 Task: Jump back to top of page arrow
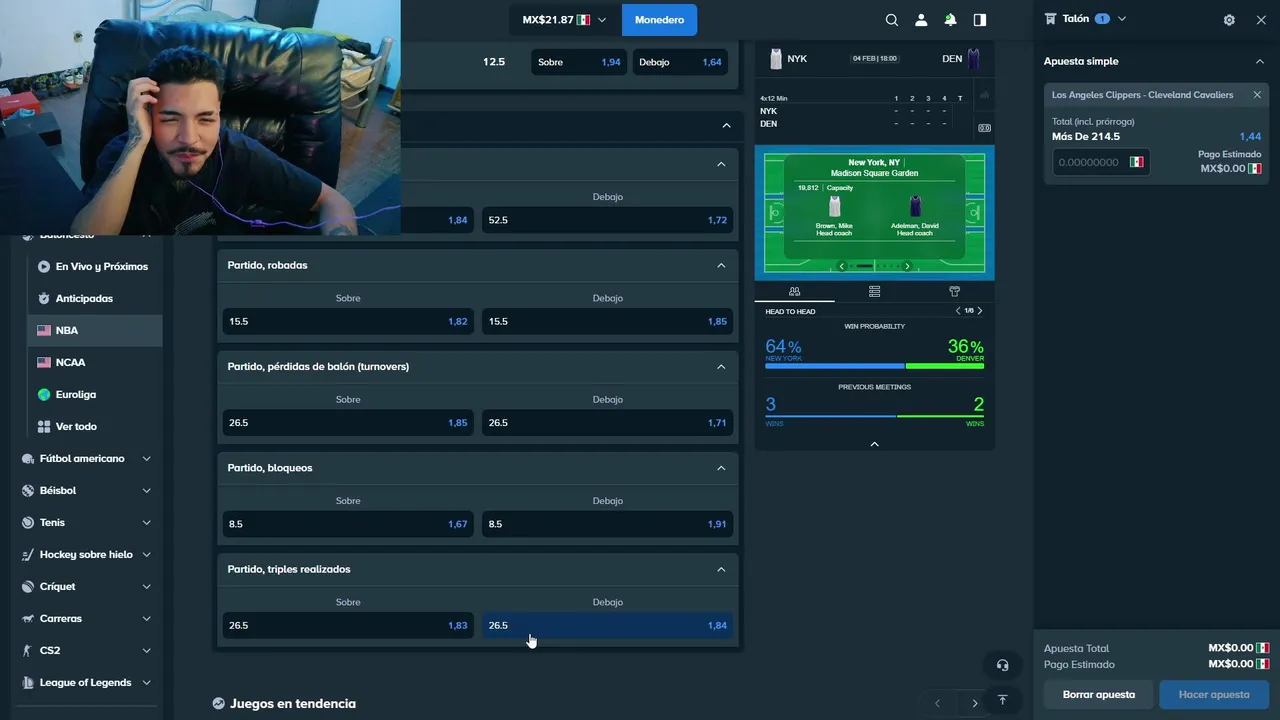pyautogui.click(x=1002, y=700)
